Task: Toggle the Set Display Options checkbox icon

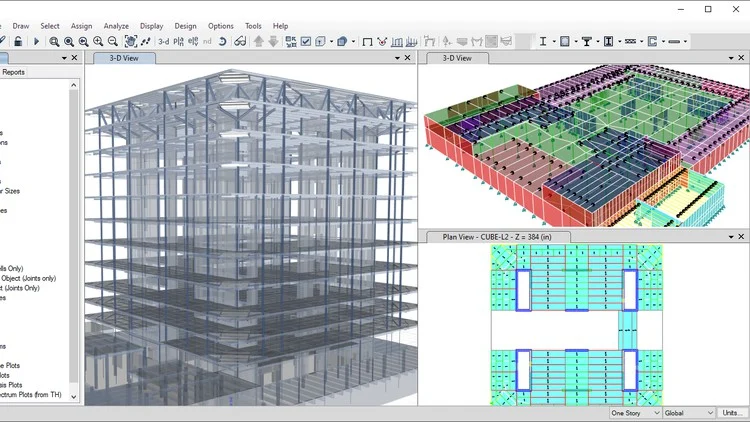Action: [x=306, y=42]
